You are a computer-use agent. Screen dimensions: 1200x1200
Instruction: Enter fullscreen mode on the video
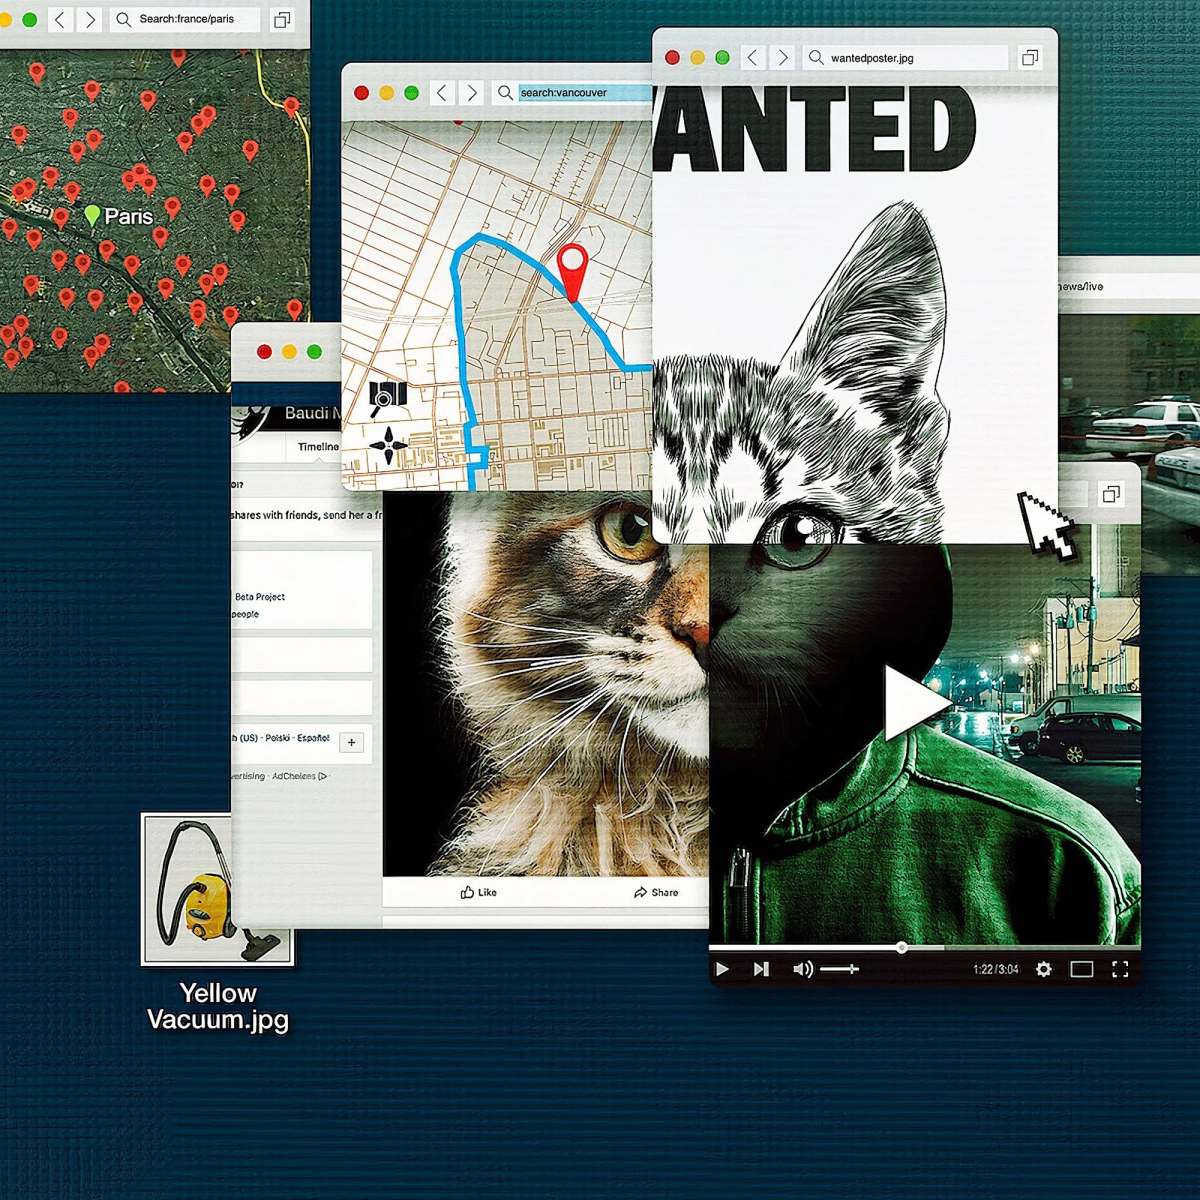1121,968
